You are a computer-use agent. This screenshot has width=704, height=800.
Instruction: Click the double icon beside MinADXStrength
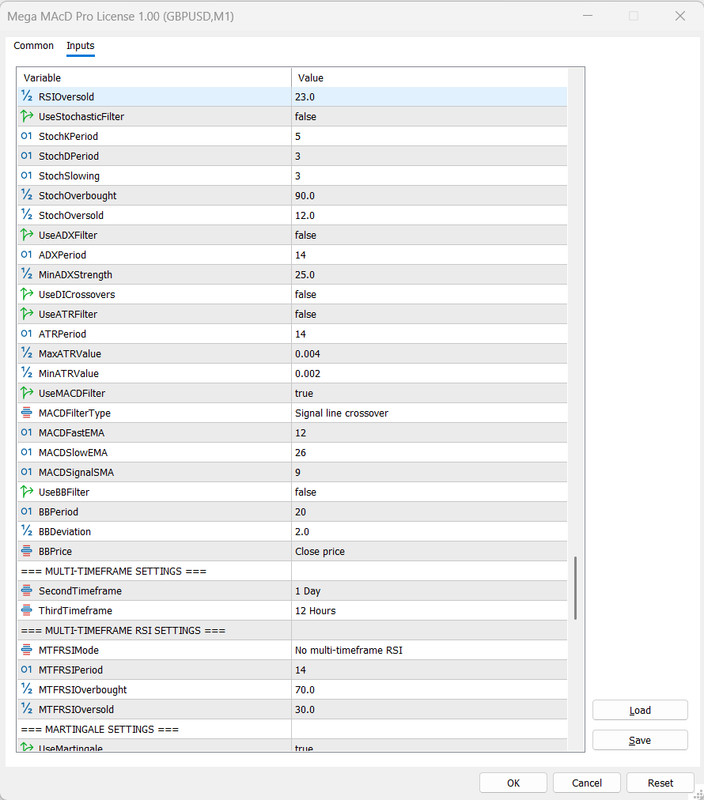click(x=27, y=274)
